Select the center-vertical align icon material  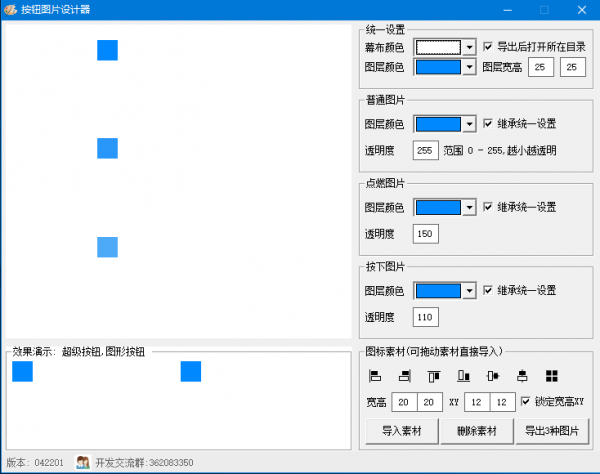click(x=522, y=376)
